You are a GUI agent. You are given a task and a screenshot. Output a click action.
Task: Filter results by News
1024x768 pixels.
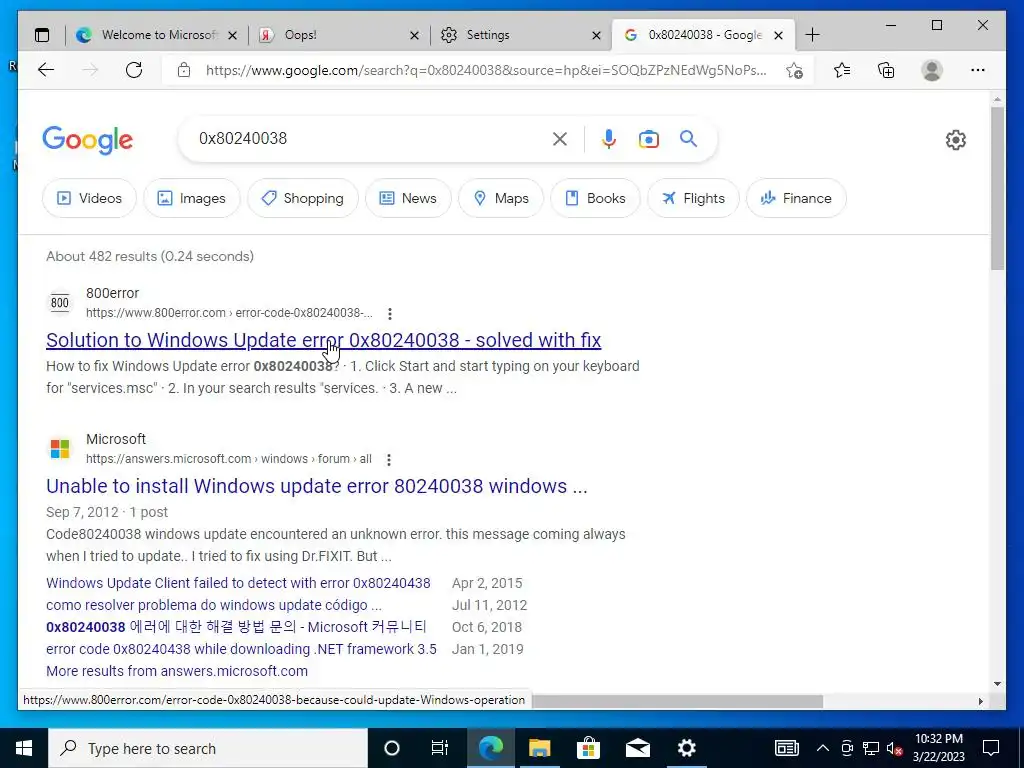(x=408, y=198)
